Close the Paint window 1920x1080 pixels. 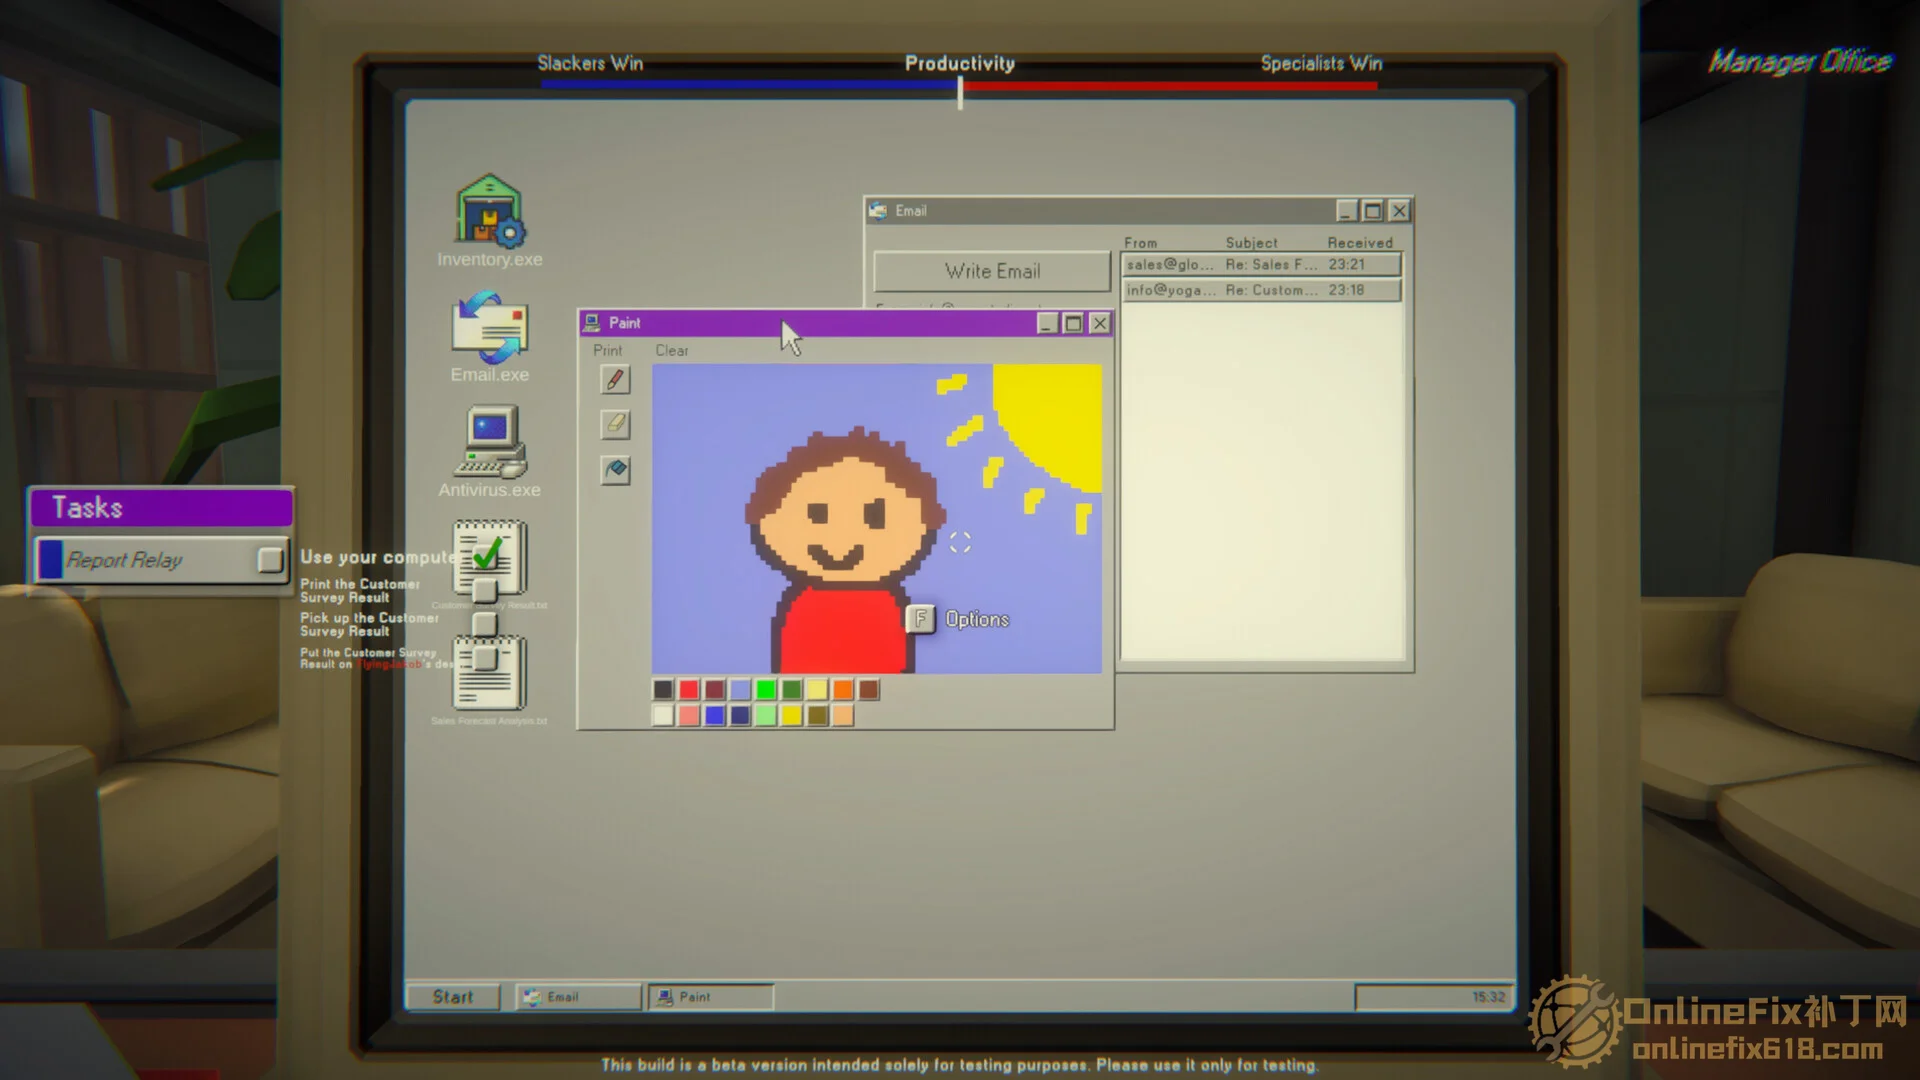pos(1100,323)
